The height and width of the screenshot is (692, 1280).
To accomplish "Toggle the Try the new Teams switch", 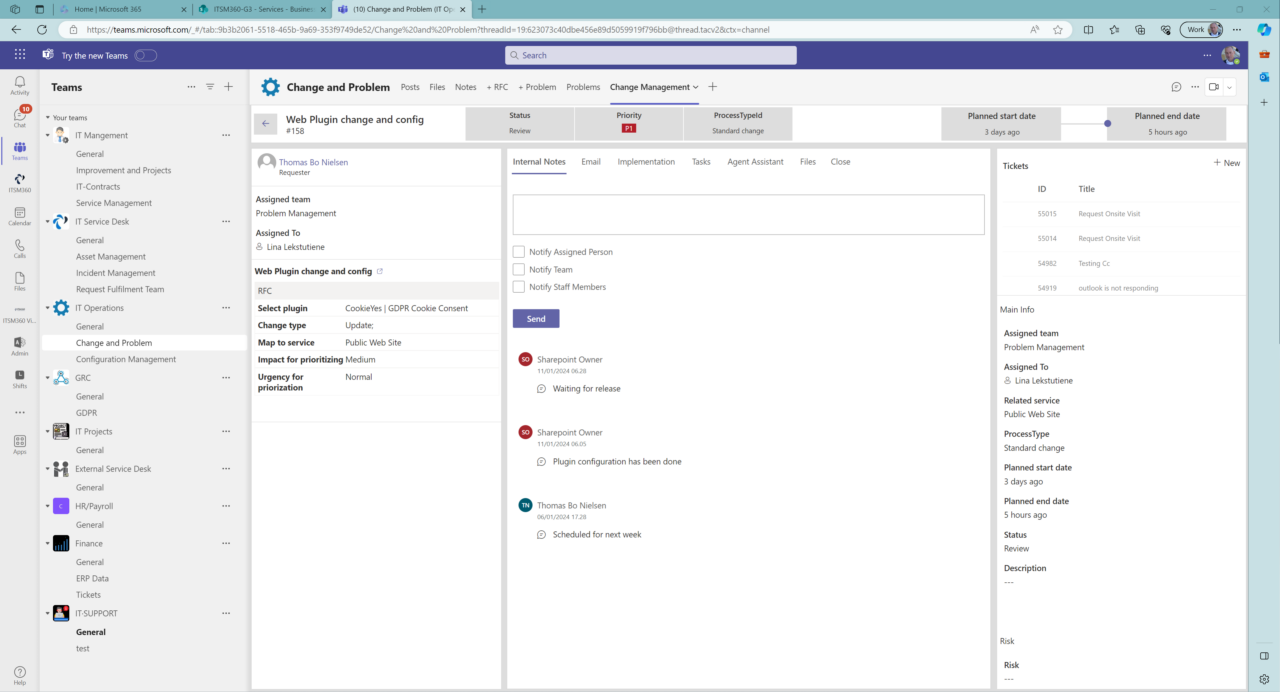I will click(145, 55).
